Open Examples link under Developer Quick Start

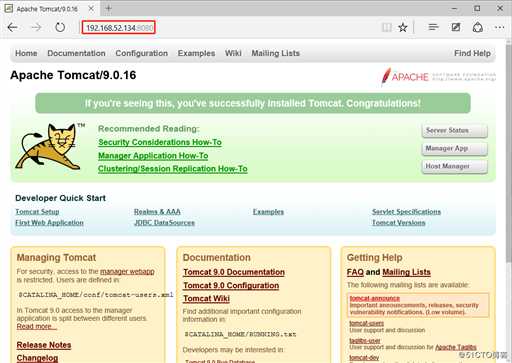pos(268,212)
